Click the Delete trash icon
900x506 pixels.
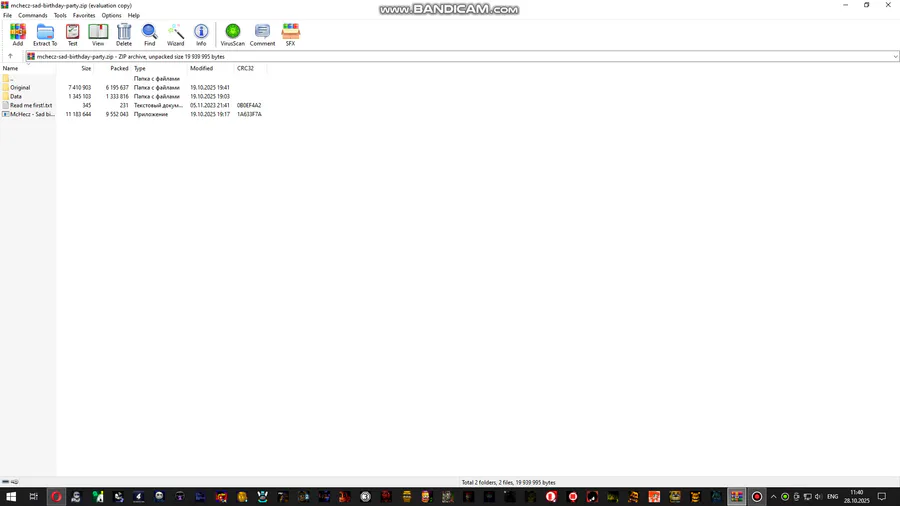124,34
